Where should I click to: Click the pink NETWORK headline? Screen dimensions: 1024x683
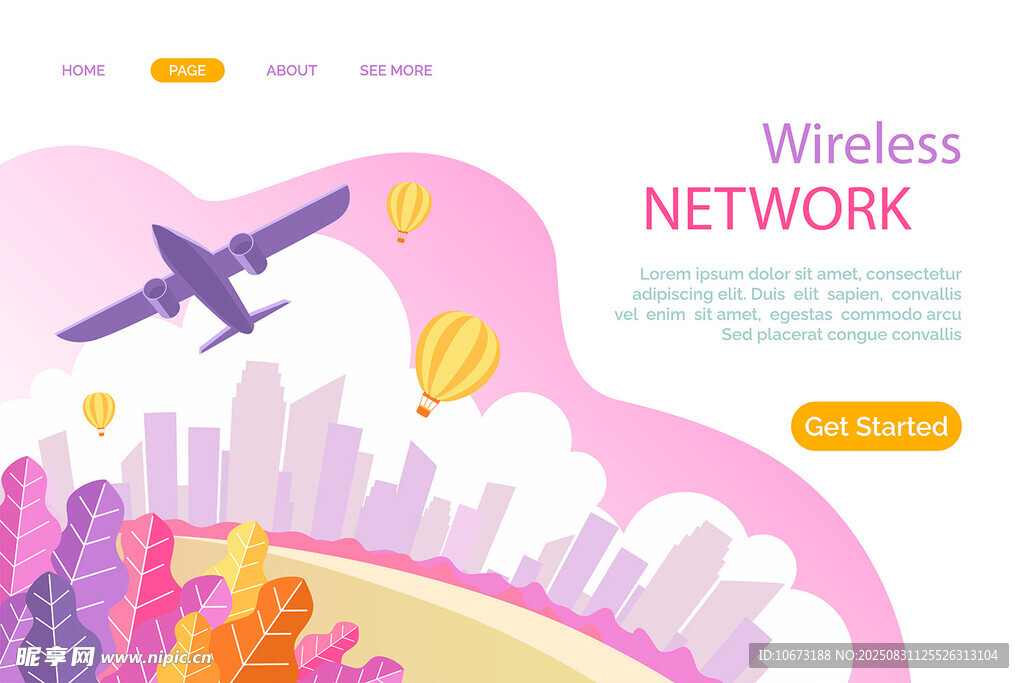click(x=777, y=208)
